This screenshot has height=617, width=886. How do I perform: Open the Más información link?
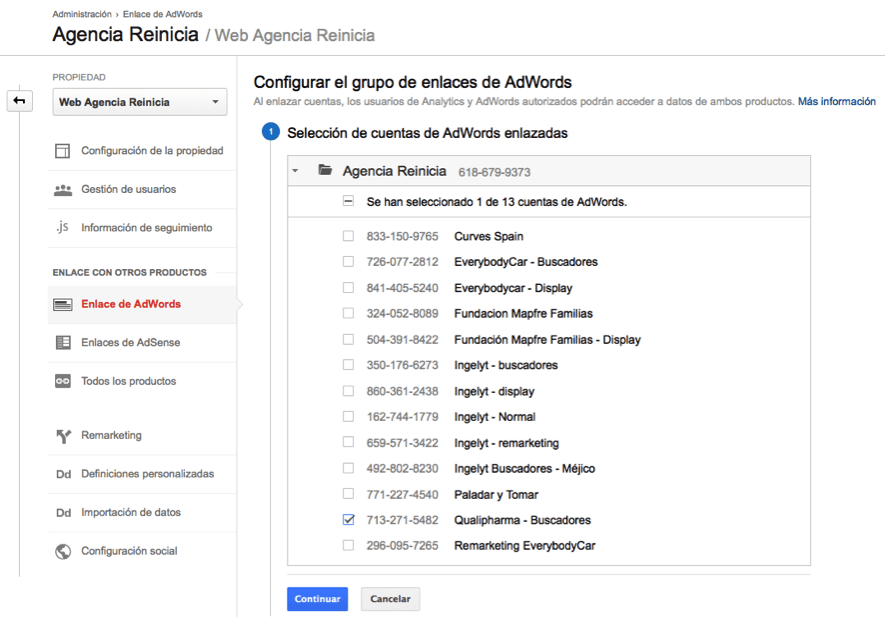click(x=836, y=101)
